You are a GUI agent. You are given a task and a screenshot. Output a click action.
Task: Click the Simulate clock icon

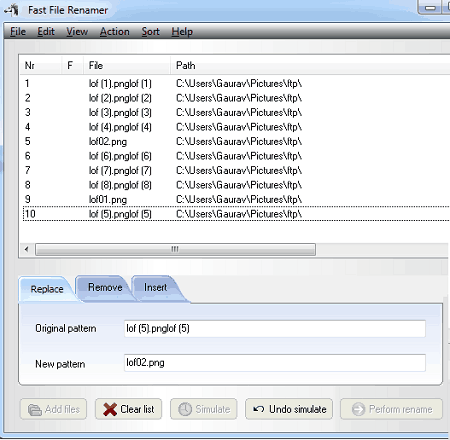click(185, 409)
